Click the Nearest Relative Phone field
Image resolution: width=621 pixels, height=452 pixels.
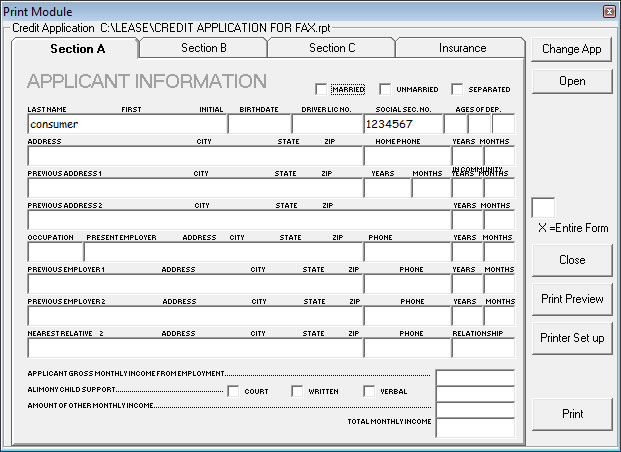point(407,348)
